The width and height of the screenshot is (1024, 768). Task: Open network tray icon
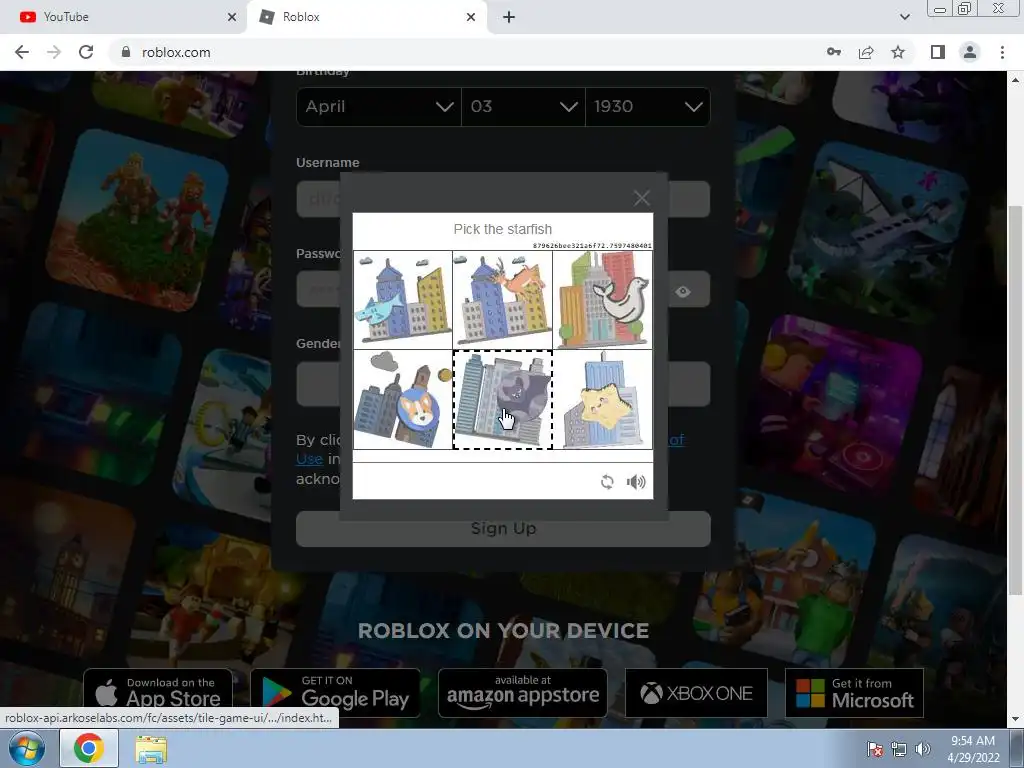click(899, 749)
